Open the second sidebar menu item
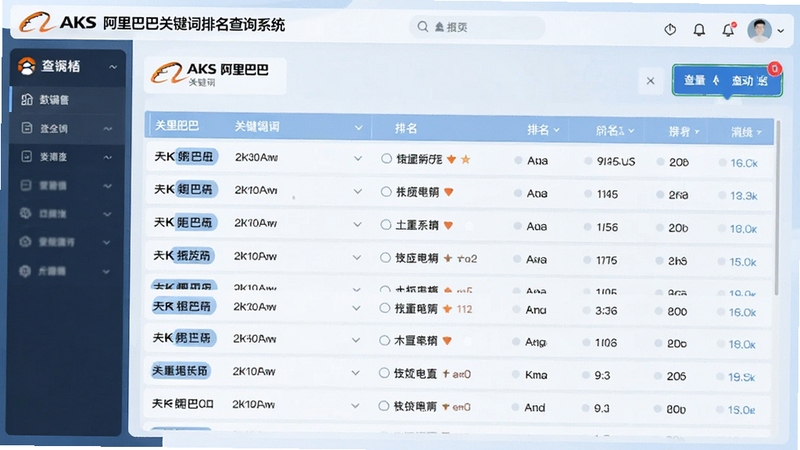Screen dimensions: 800x450 67,128
